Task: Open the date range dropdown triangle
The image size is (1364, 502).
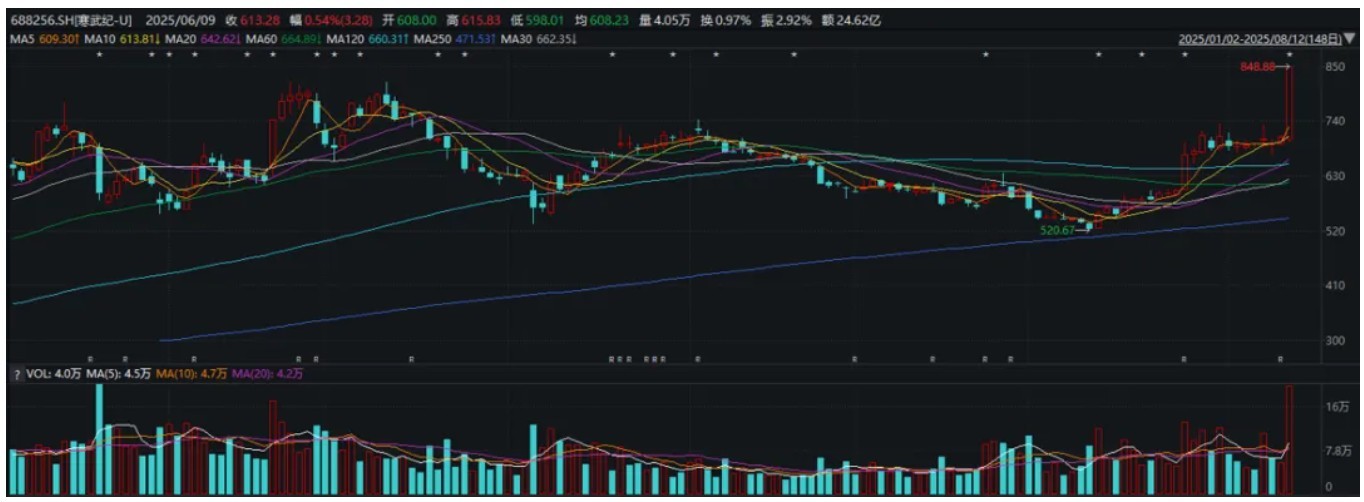Action: pyautogui.click(x=1350, y=39)
